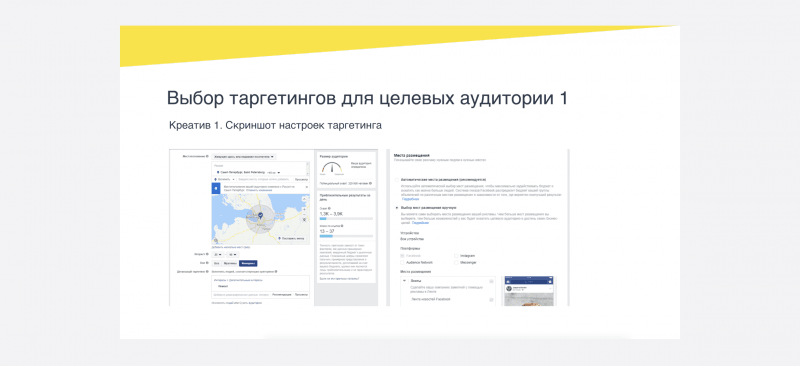Click Browse button in detailed targeting box
This screenshot has height=366, width=800.
[x=301, y=295]
